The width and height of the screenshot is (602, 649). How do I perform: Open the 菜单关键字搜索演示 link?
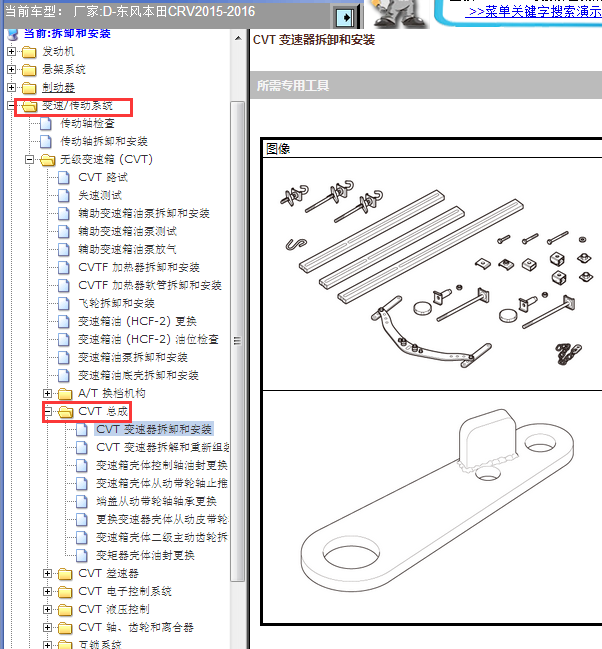pos(533,12)
